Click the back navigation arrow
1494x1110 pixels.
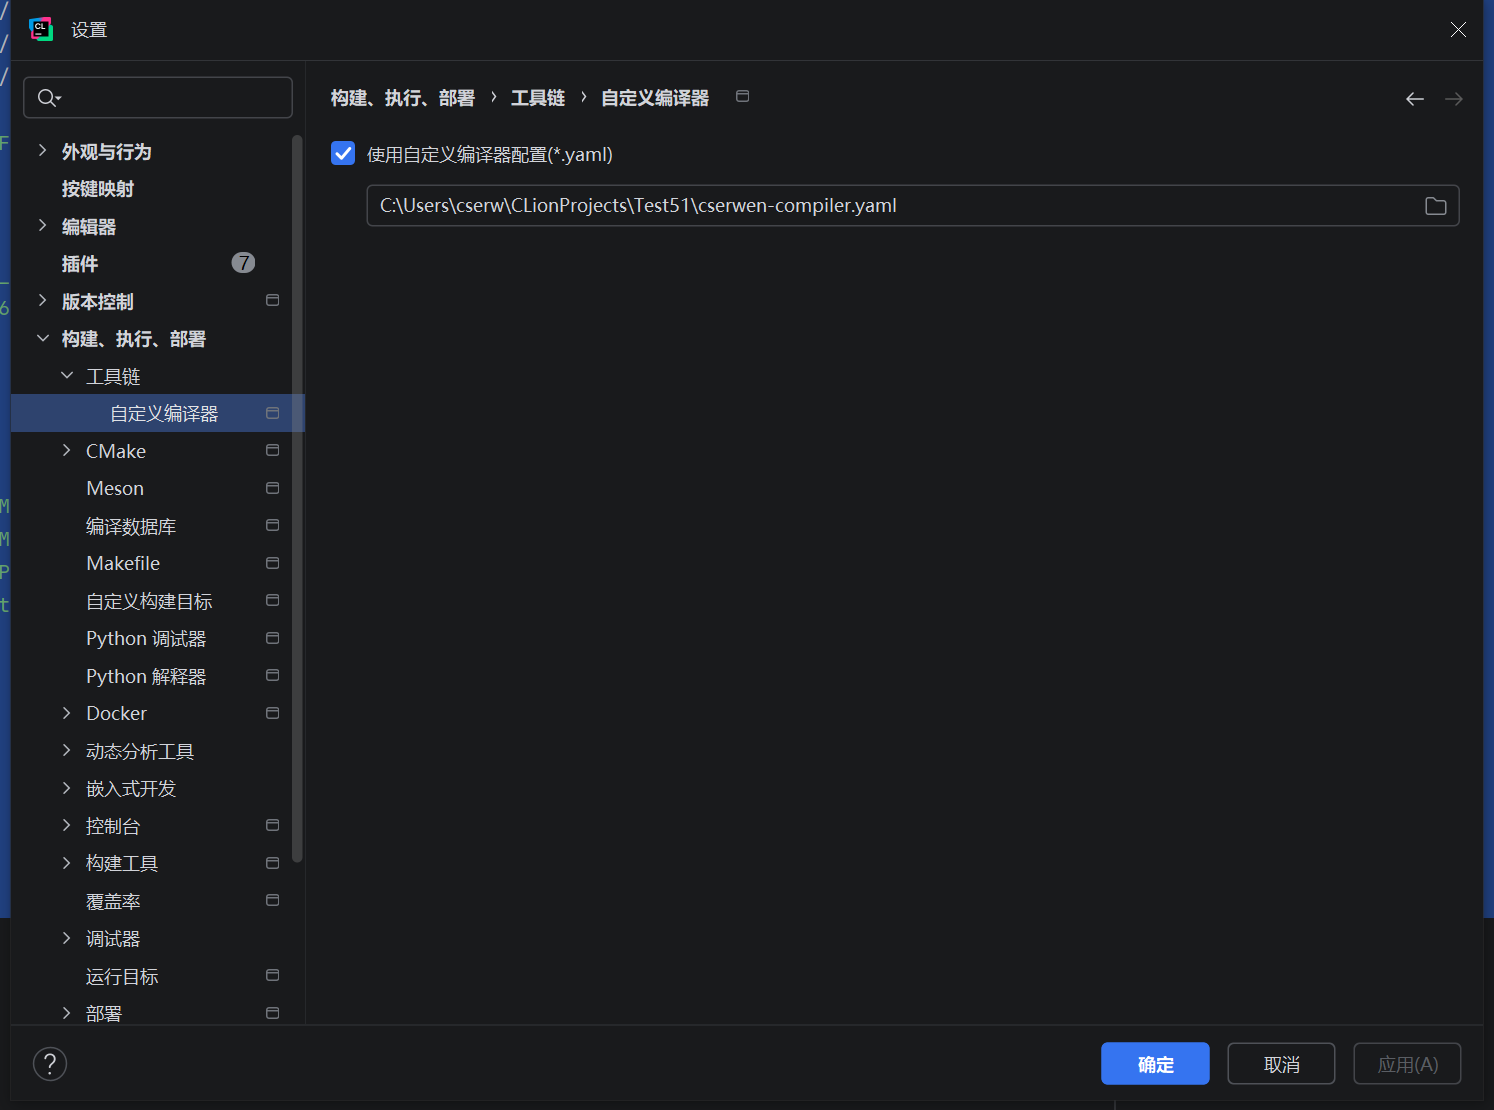(1414, 99)
